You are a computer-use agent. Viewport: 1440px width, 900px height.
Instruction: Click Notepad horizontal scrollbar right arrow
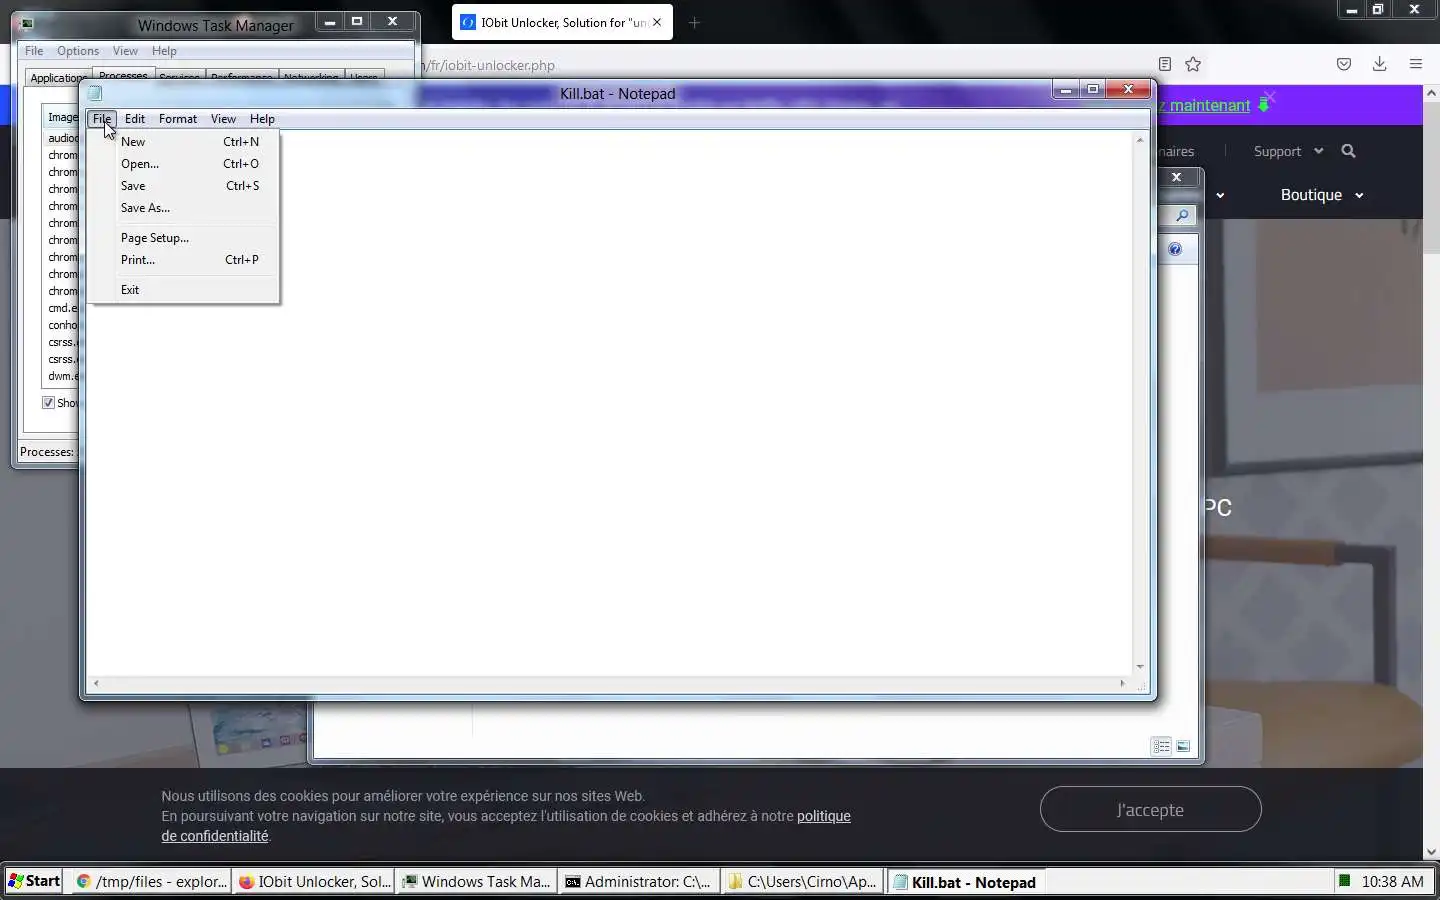[1122, 684]
